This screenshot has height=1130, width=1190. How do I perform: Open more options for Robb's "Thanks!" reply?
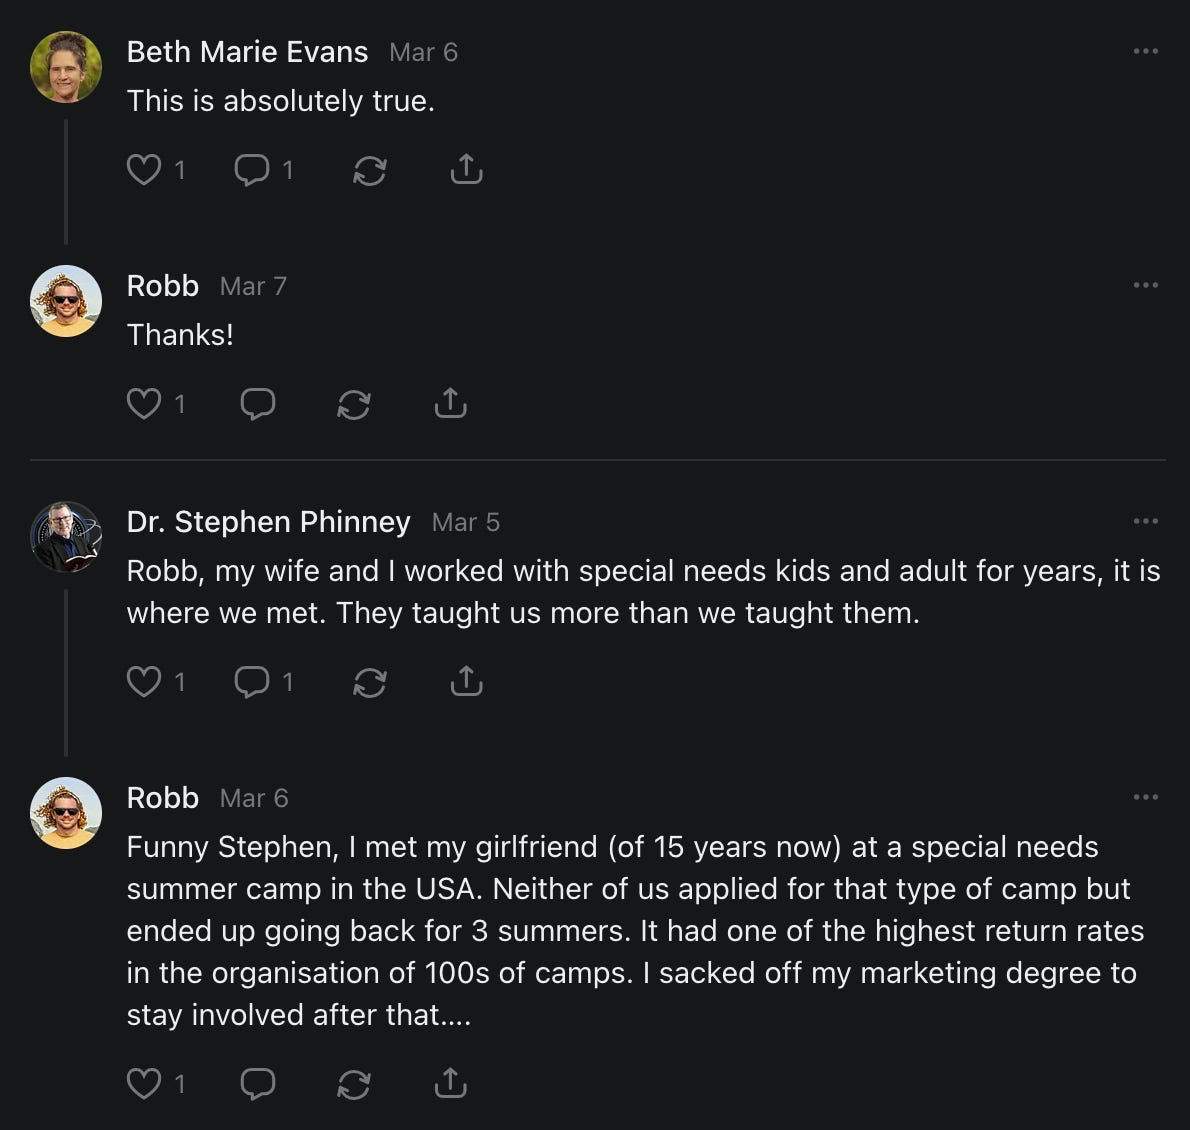pyautogui.click(x=1145, y=285)
